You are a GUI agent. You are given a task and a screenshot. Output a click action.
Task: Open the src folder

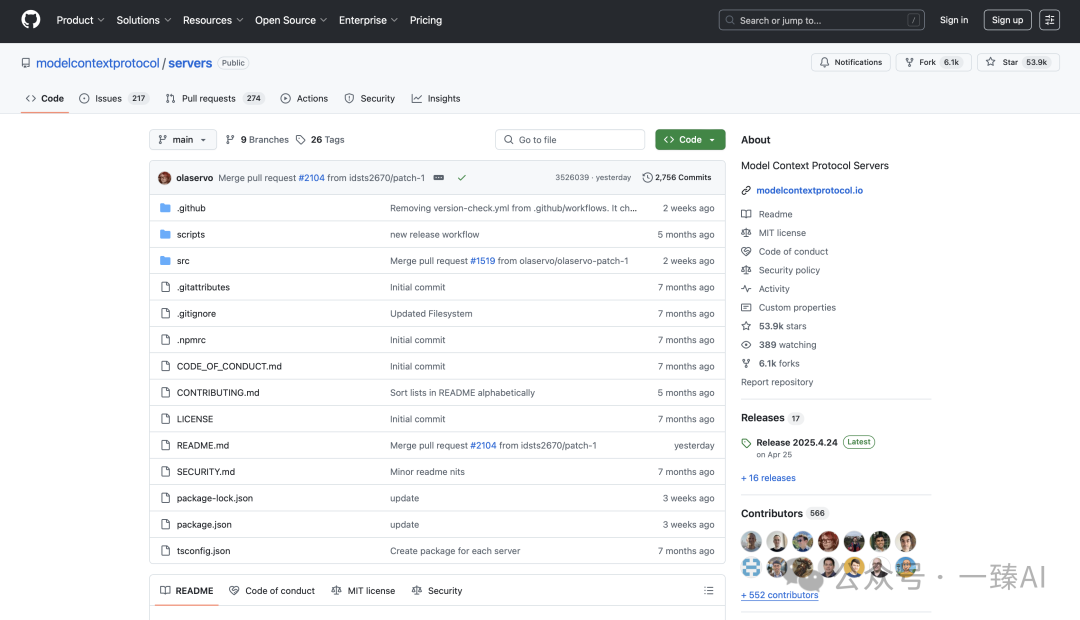click(183, 261)
